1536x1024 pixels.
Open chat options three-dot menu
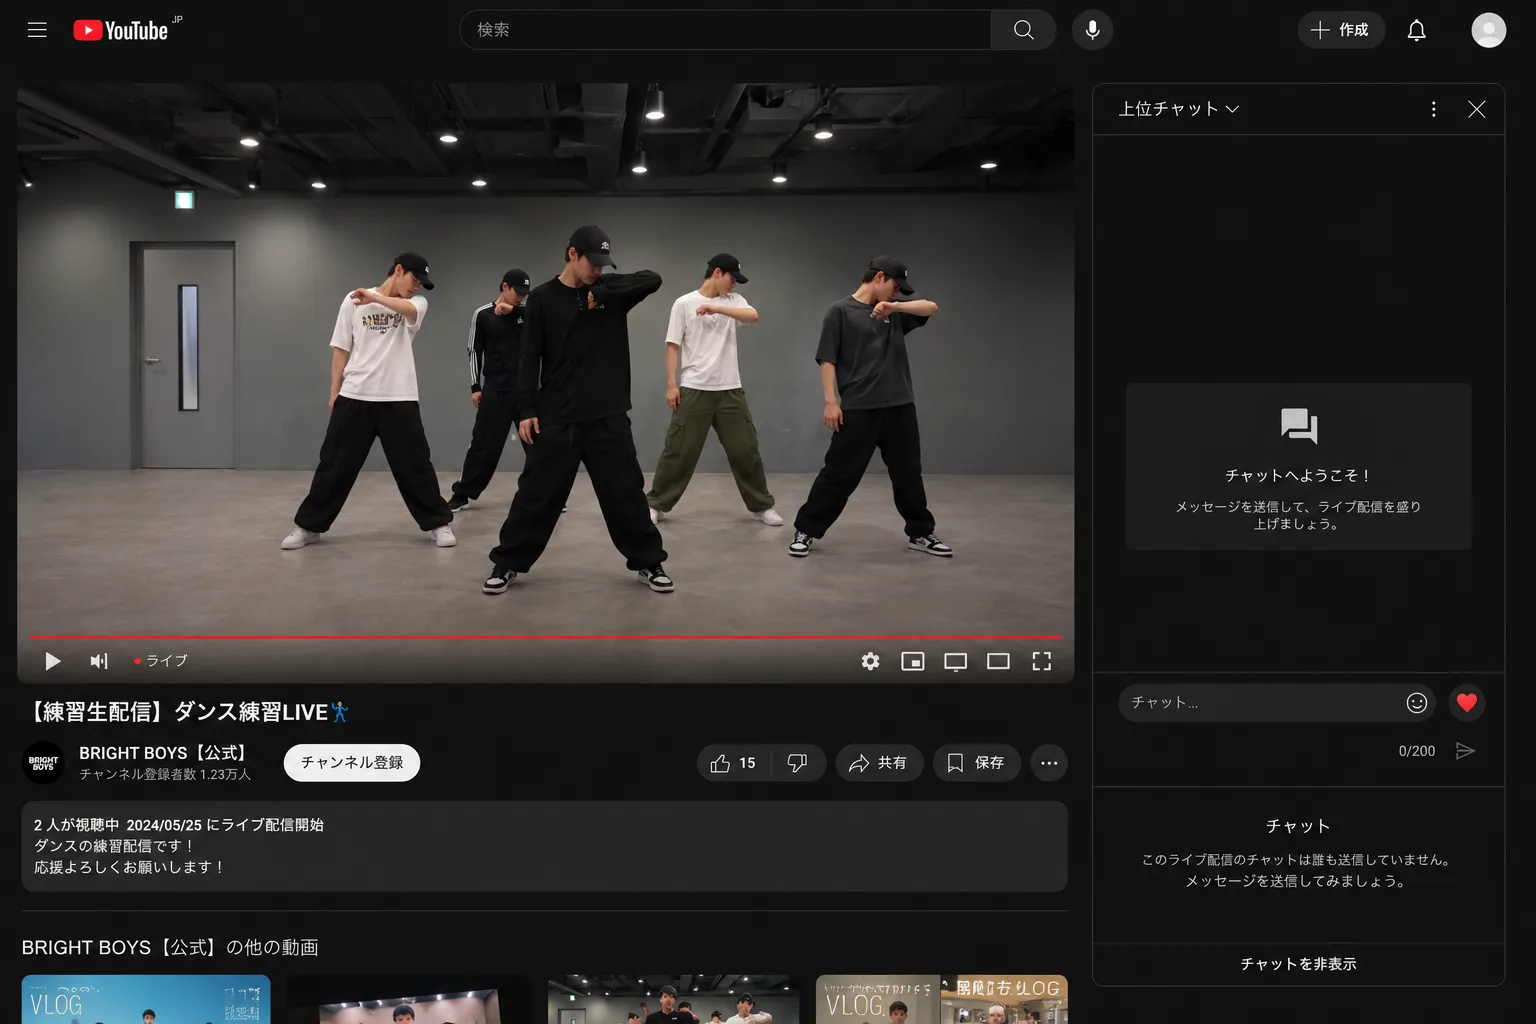(x=1433, y=109)
